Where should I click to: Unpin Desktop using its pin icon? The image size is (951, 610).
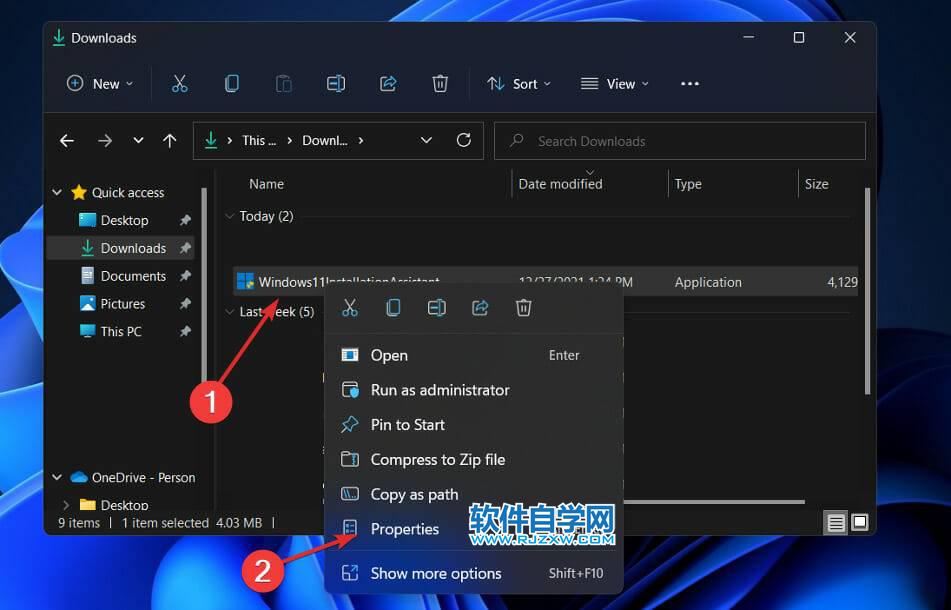tap(185, 220)
